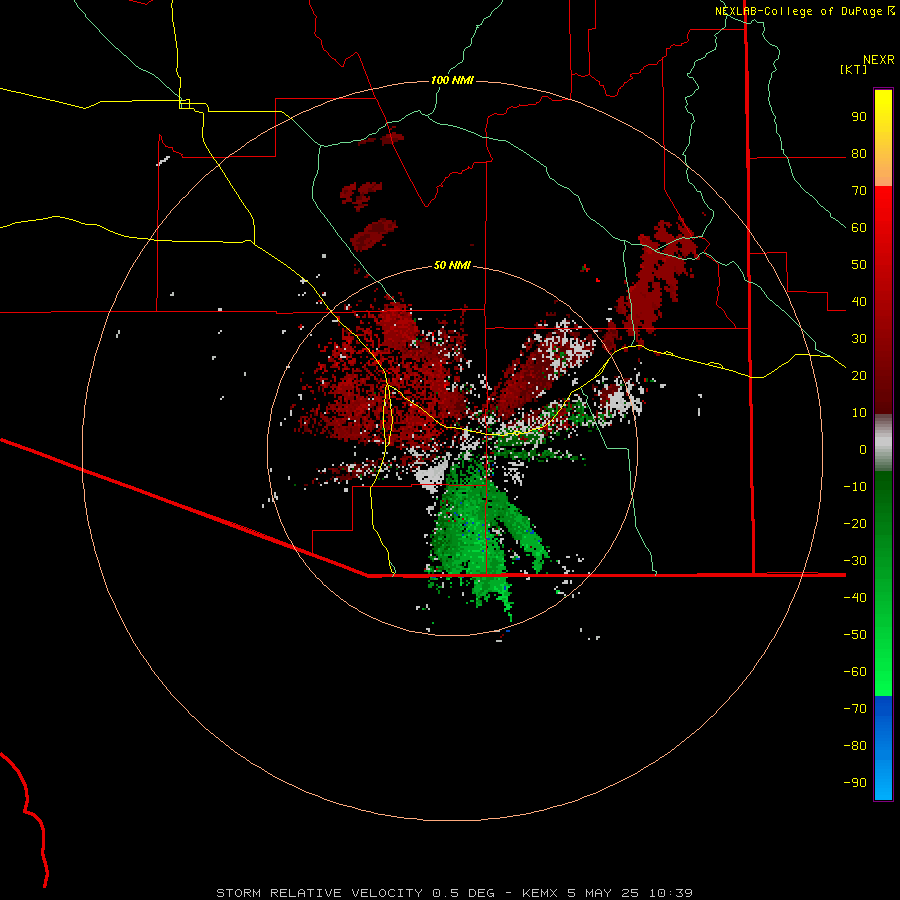Screen dimensions: 900x900
Task: Click the 80 value on the velocity scale
Action: 859,154
